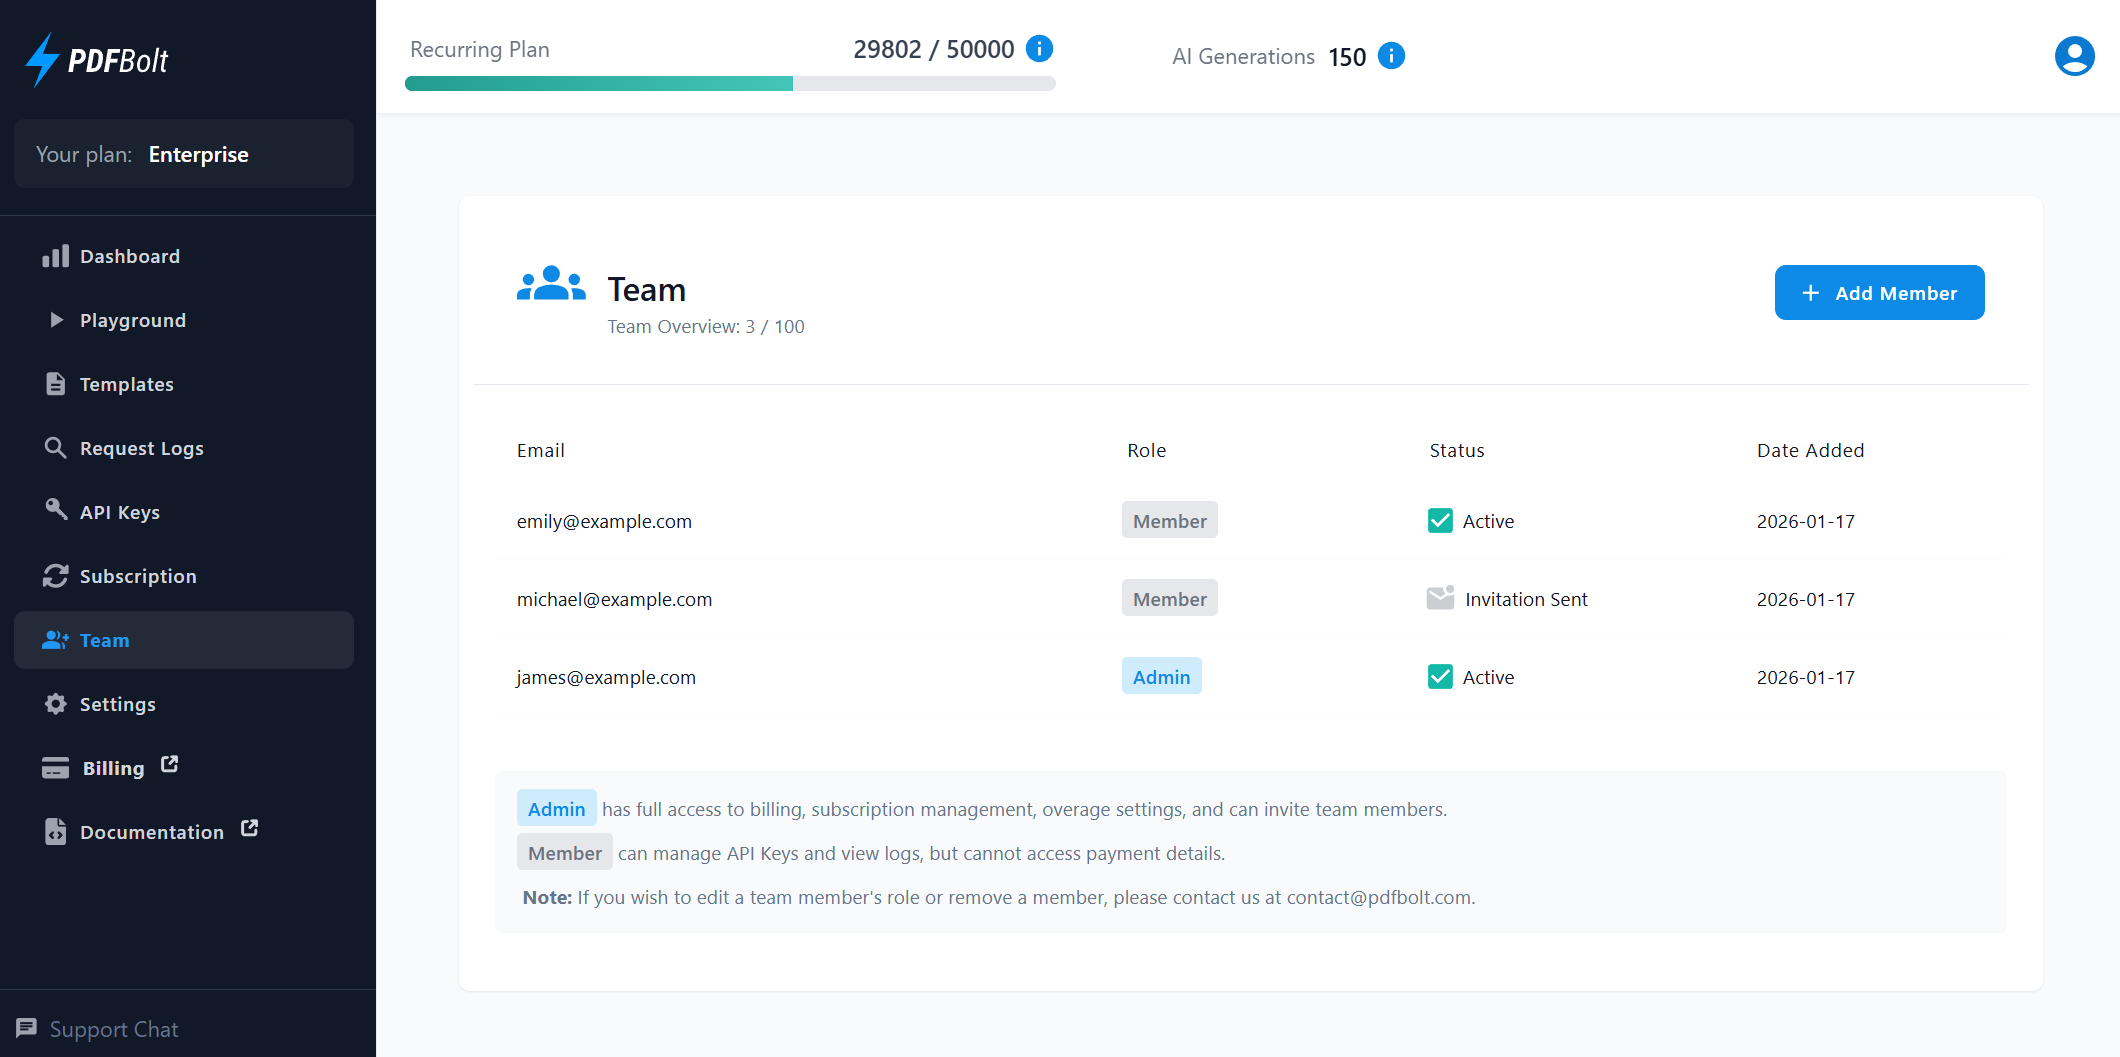Click the Templates document icon

[x=57, y=383]
